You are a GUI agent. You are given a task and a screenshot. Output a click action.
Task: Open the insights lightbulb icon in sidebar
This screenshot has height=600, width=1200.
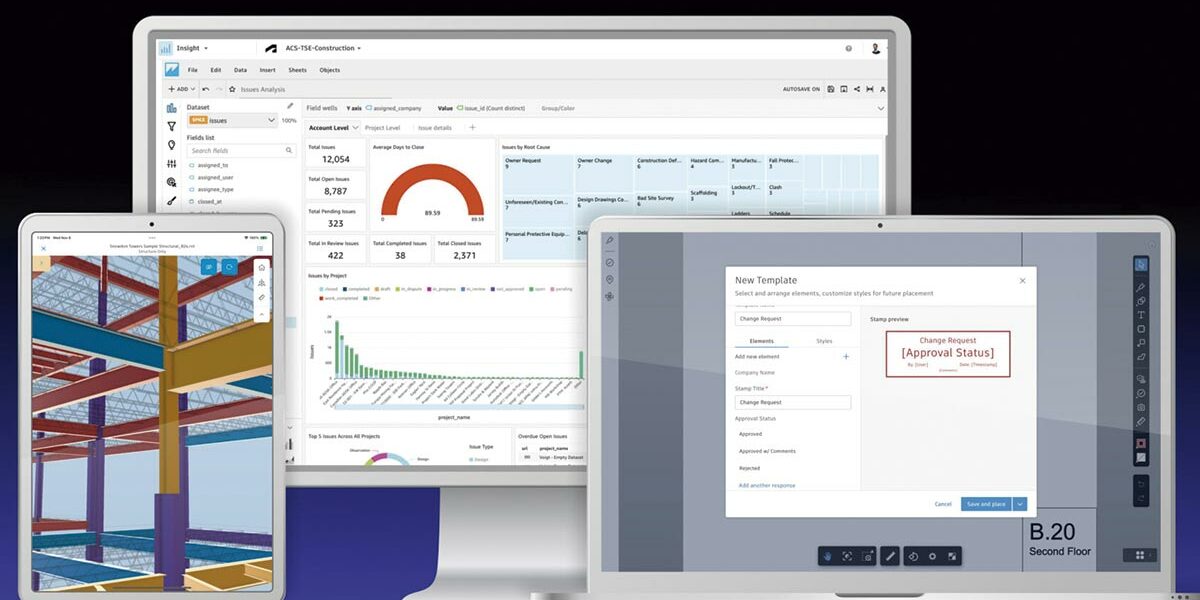tap(172, 145)
